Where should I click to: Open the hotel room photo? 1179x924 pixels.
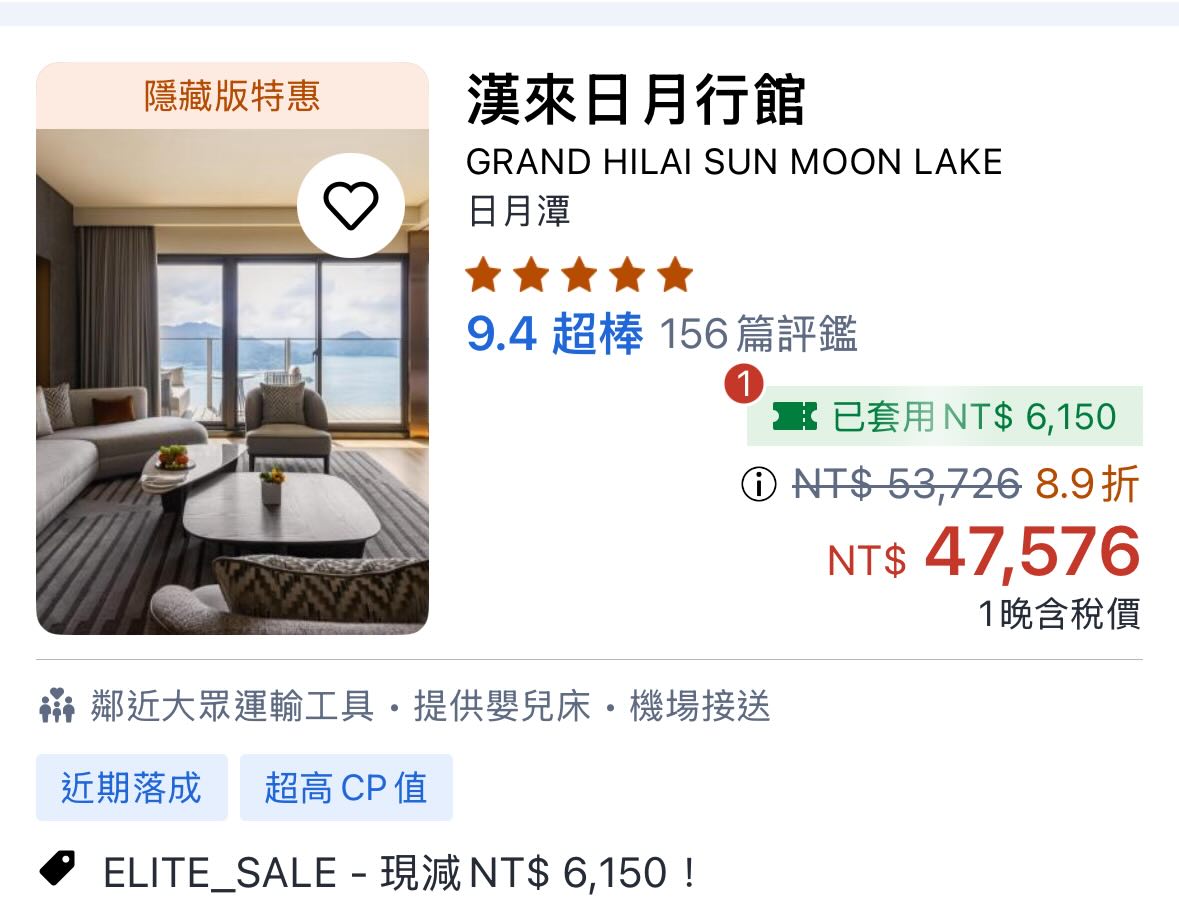(232, 420)
